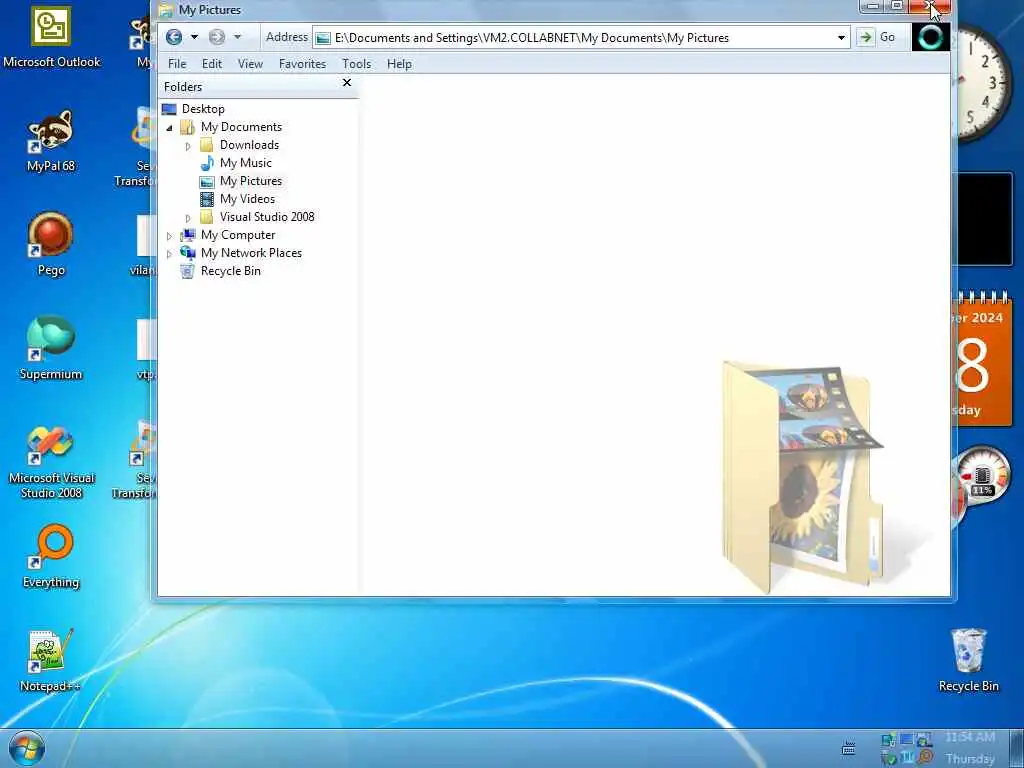Click the My Videos filmstrip icon
The image size is (1024, 768).
[x=207, y=199]
